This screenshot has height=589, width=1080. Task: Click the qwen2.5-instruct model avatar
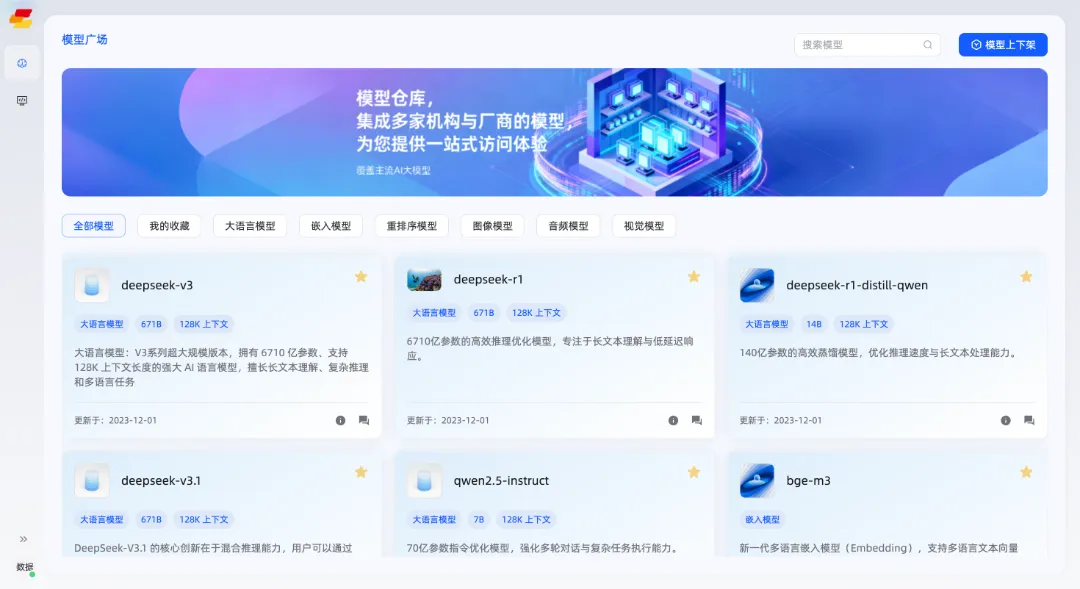pyautogui.click(x=424, y=481)
